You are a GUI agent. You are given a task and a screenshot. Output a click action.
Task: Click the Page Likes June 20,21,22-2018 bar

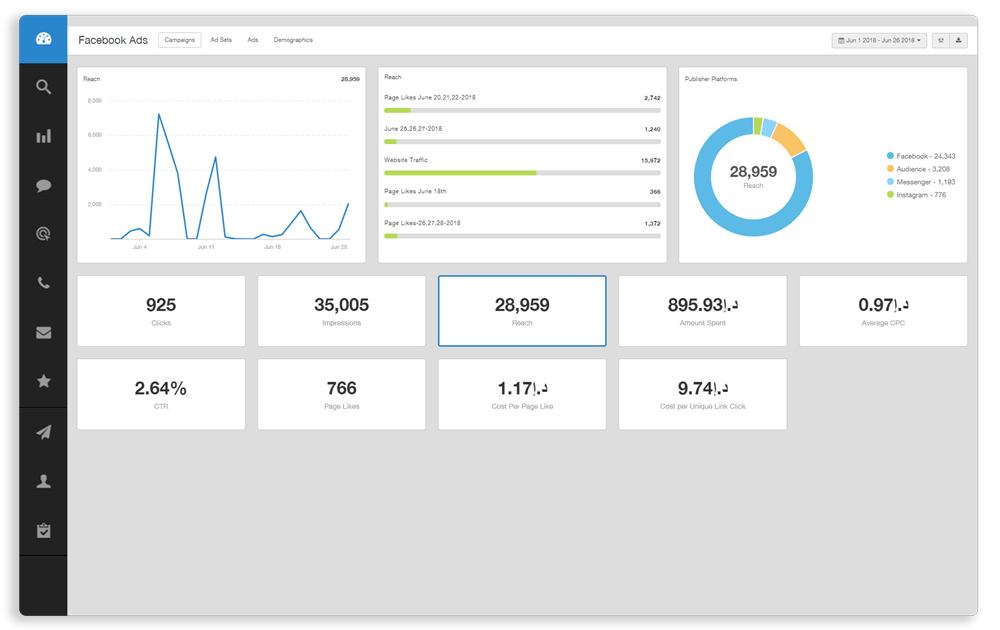[x=522, y=110]
